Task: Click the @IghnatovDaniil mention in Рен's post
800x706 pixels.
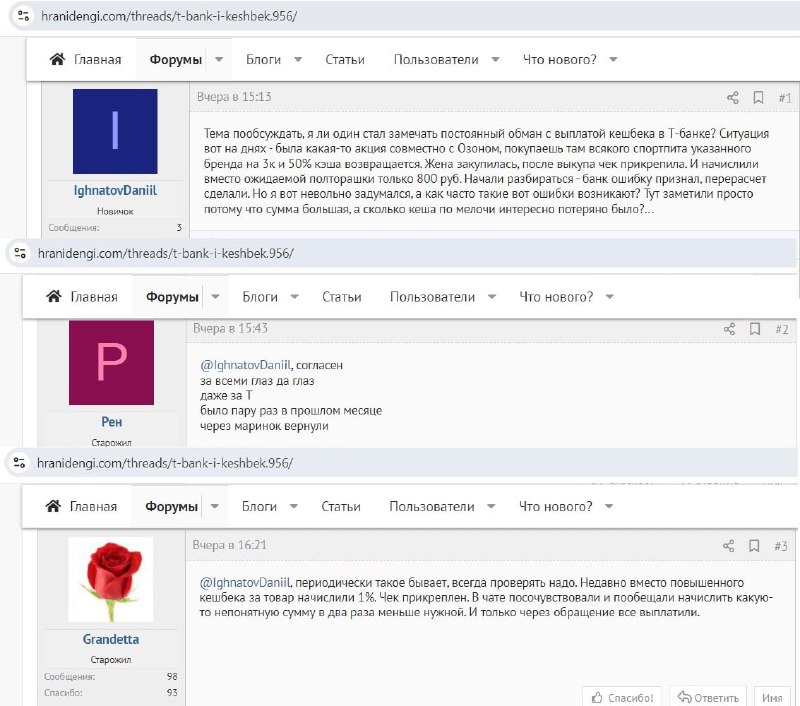Action: tap(245, 365)
